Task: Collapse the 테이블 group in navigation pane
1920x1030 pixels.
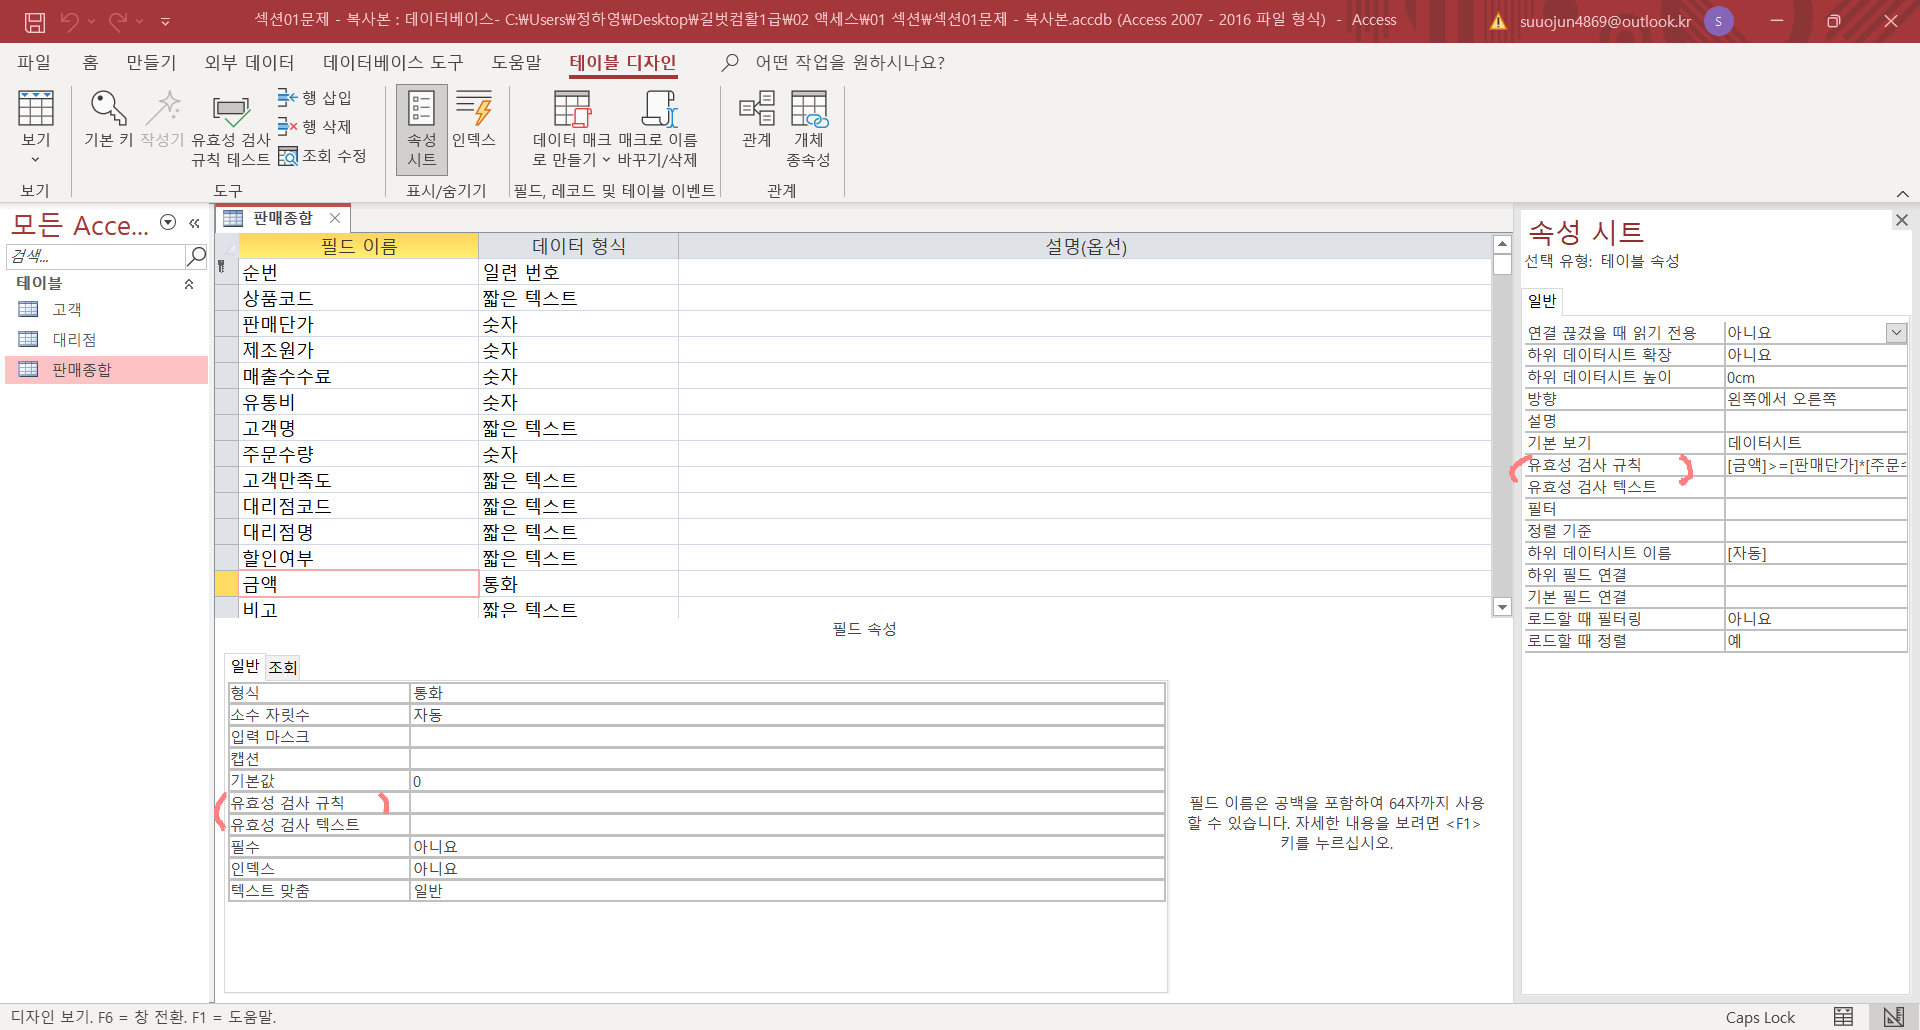Action: [189, 284]
